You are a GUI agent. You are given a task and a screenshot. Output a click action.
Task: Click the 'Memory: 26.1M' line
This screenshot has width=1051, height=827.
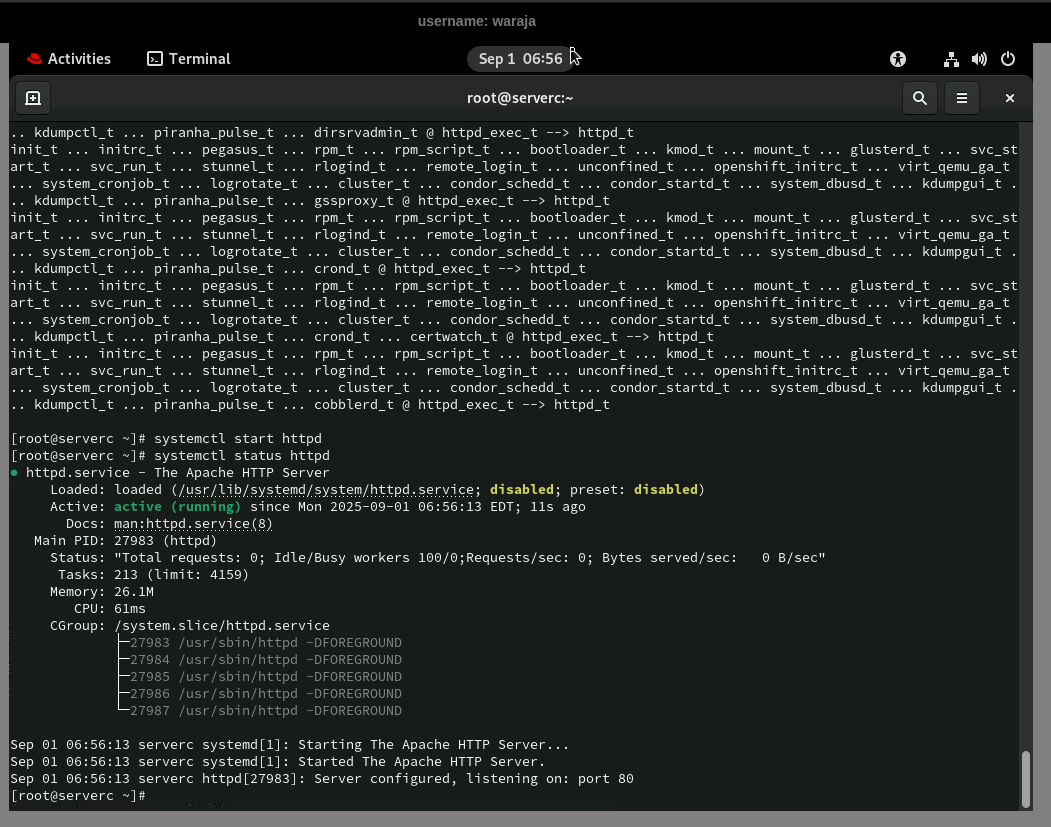coord(102,592)
